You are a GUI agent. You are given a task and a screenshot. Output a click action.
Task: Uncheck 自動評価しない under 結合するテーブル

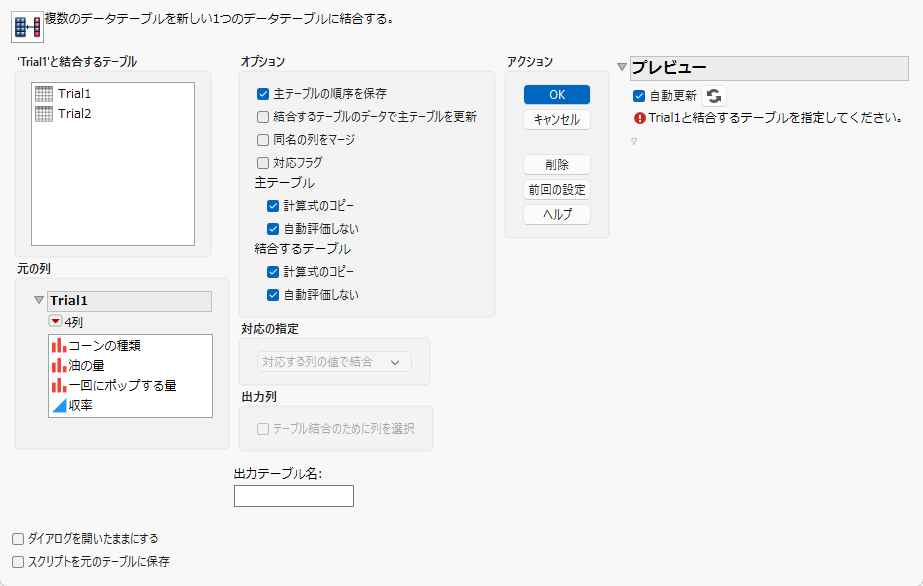(273, 295)
